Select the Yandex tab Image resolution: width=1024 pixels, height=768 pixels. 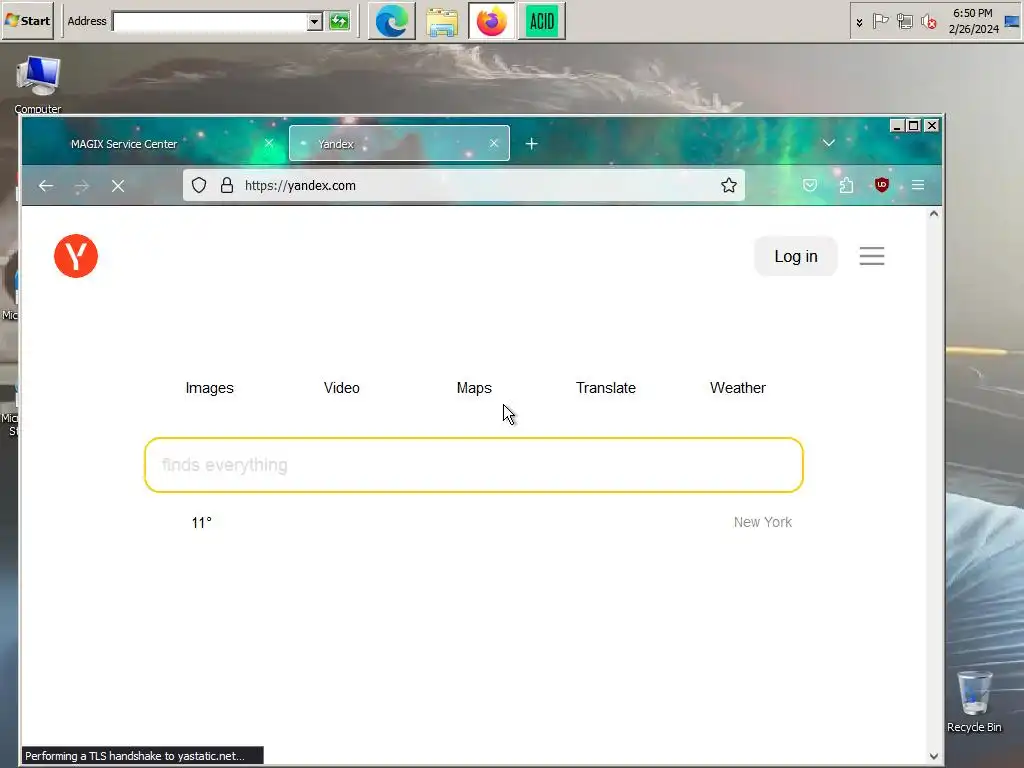click(399, 144)
